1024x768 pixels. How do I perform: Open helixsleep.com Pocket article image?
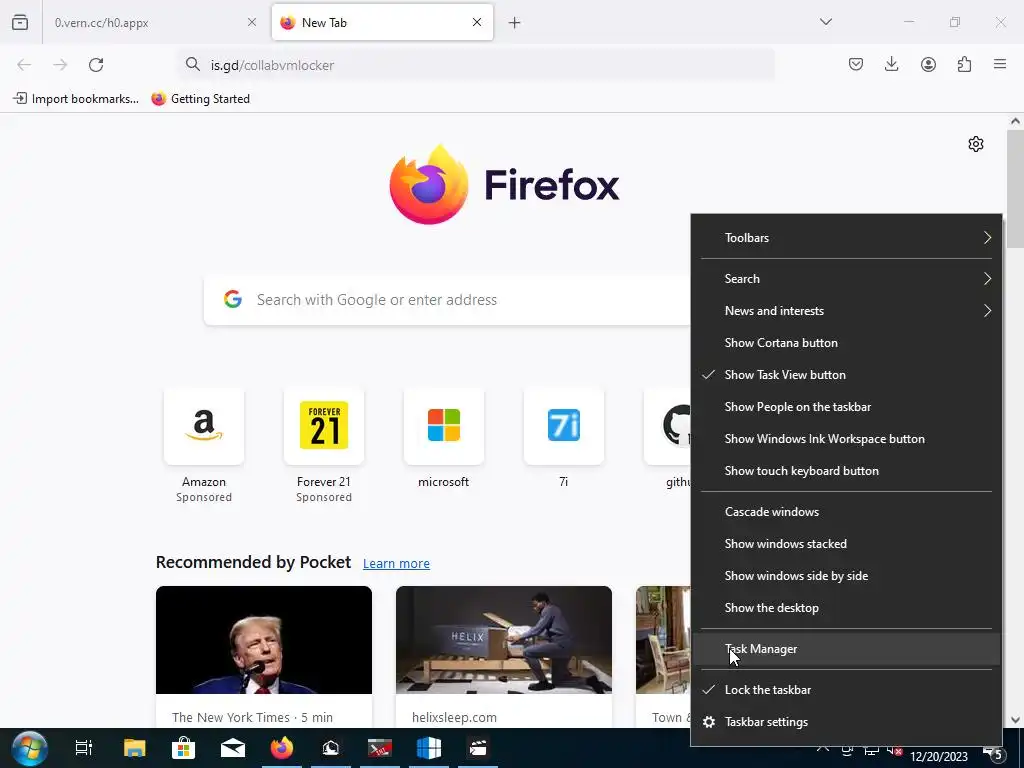[x=504, y=640]
